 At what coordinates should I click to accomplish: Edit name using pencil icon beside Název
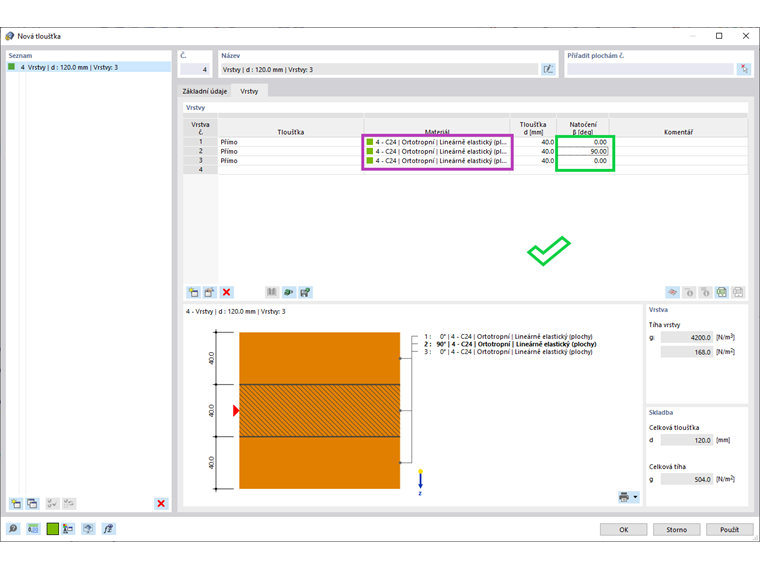tap(548, 69)
